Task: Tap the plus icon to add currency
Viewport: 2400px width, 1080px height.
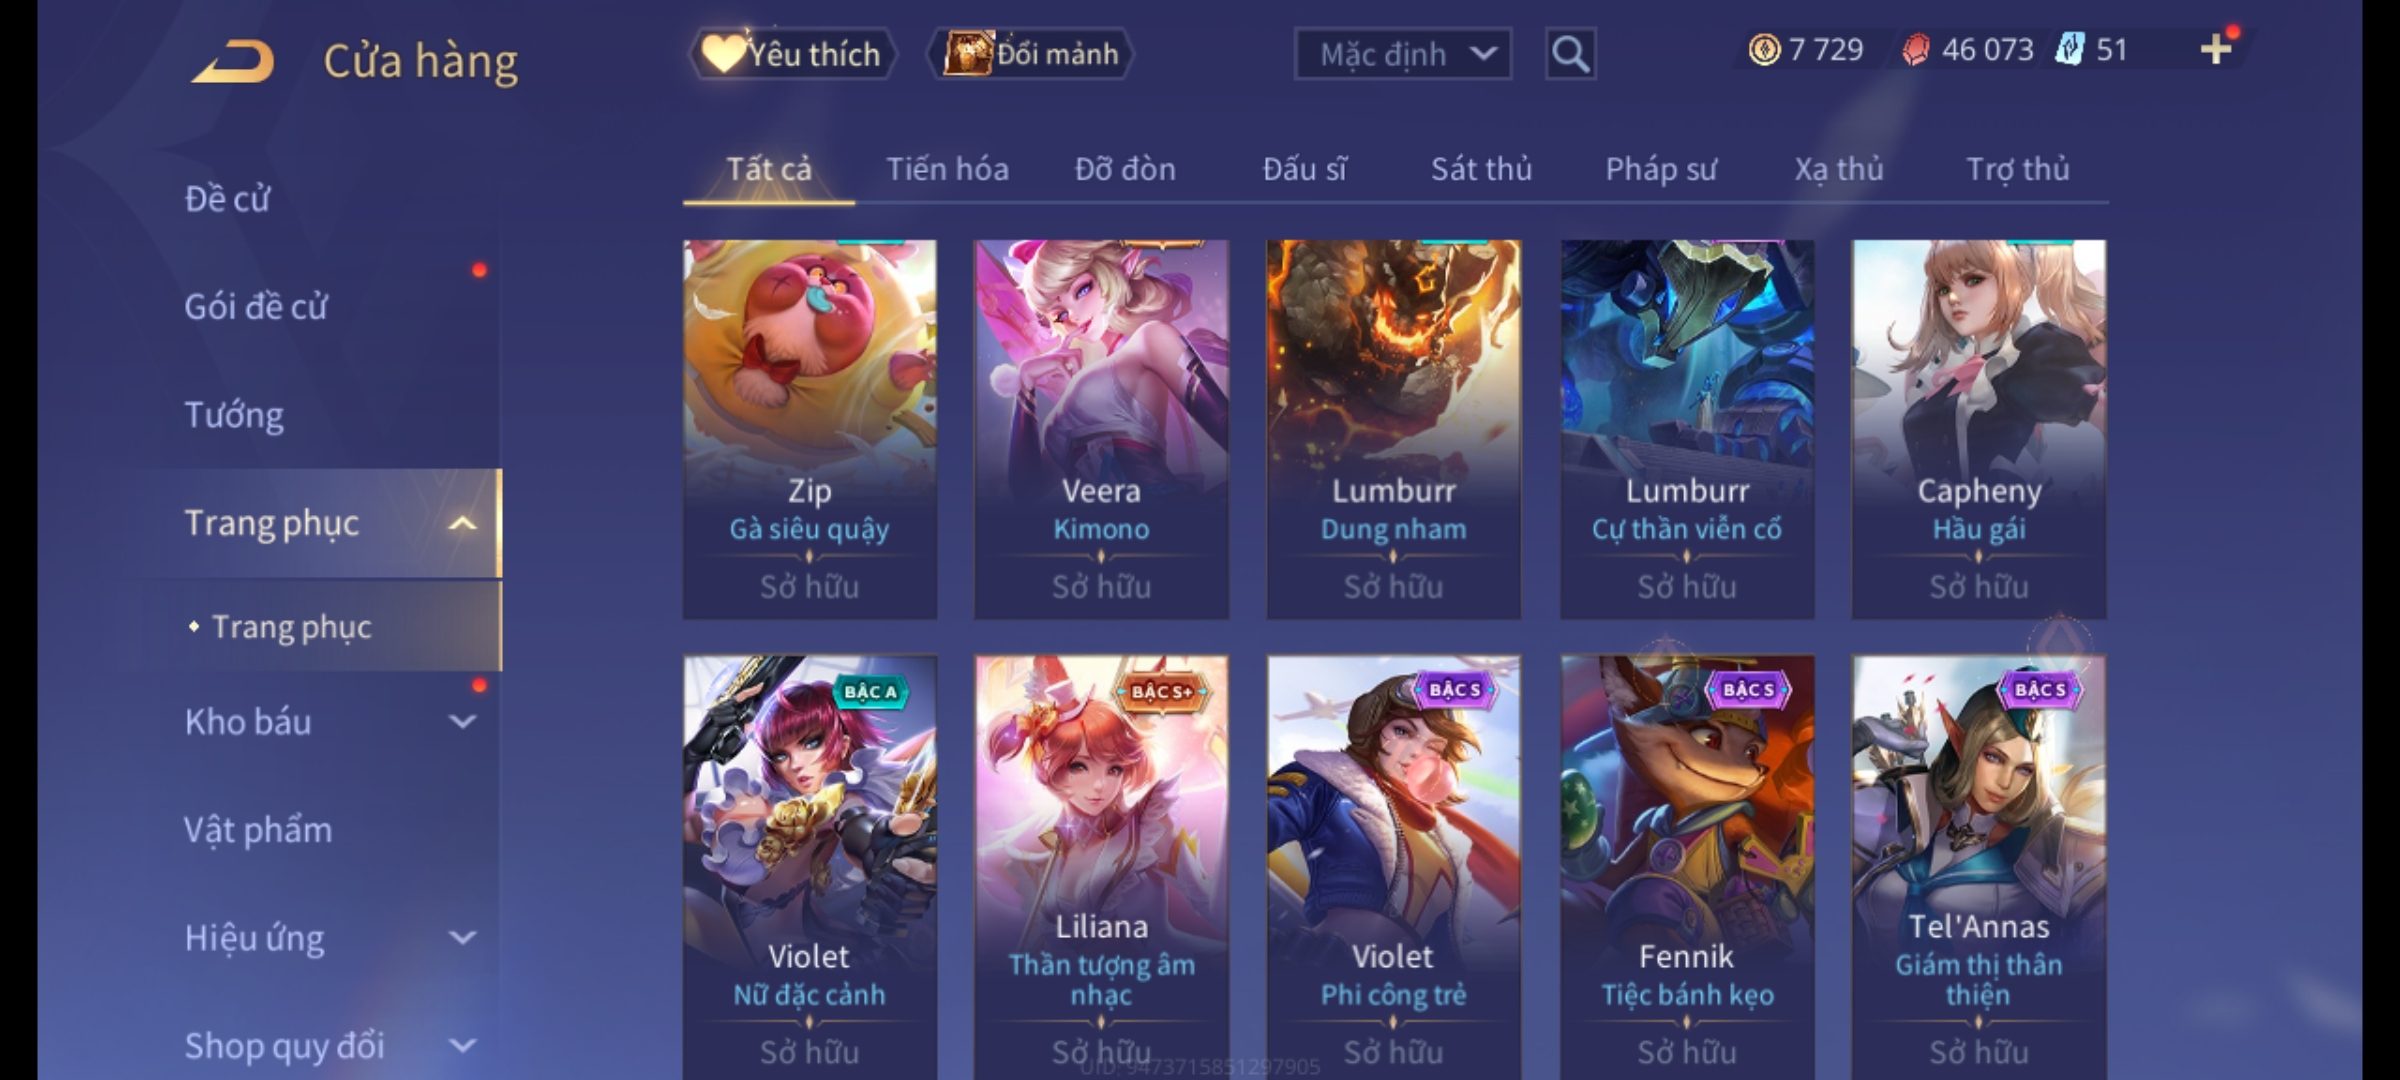Action: point(2216,49)
